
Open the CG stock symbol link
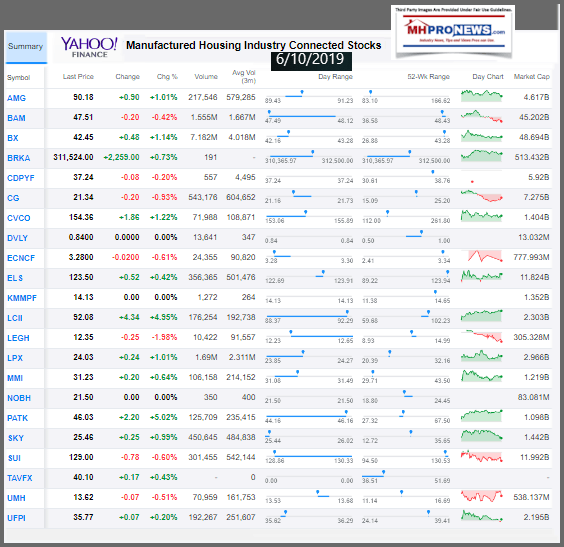click(x=13, y=198)
